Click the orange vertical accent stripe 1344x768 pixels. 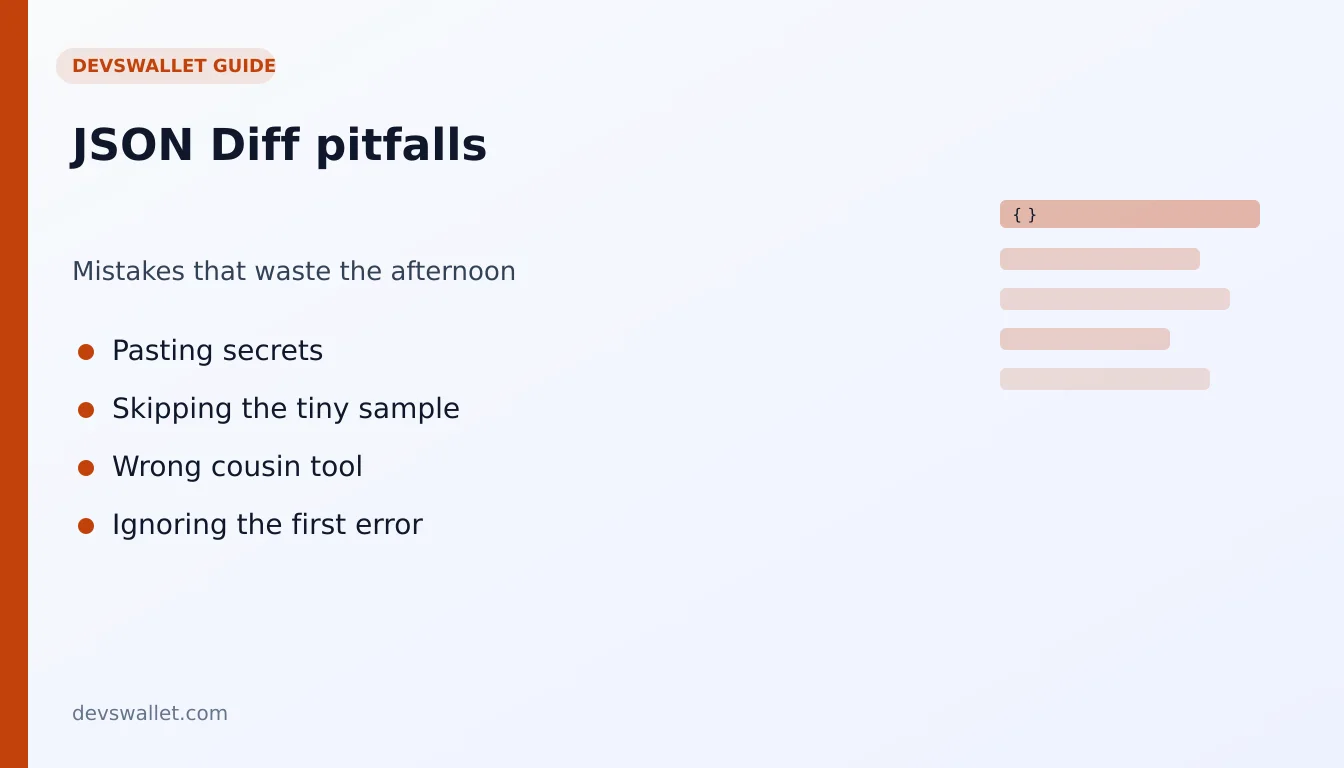coord(14,384)
